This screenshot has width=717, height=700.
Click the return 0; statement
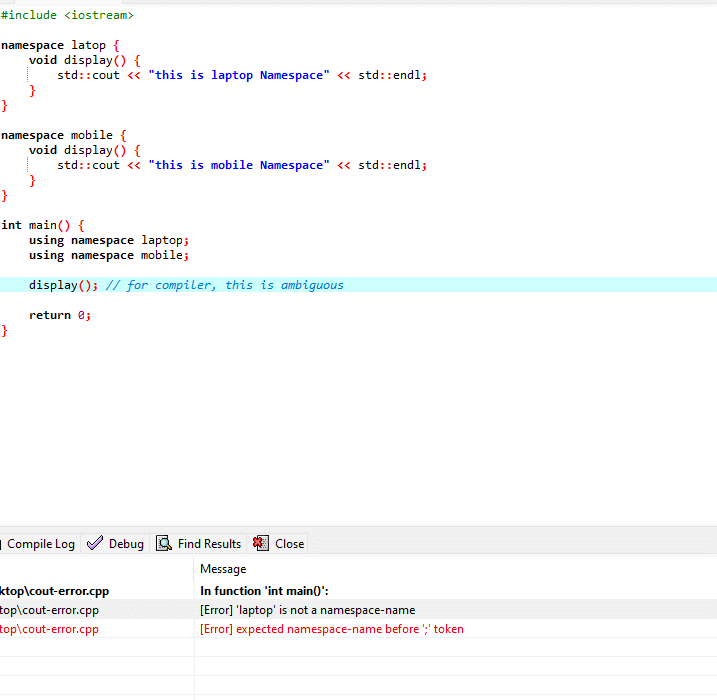pyautogui.click(x=60, y=315)
